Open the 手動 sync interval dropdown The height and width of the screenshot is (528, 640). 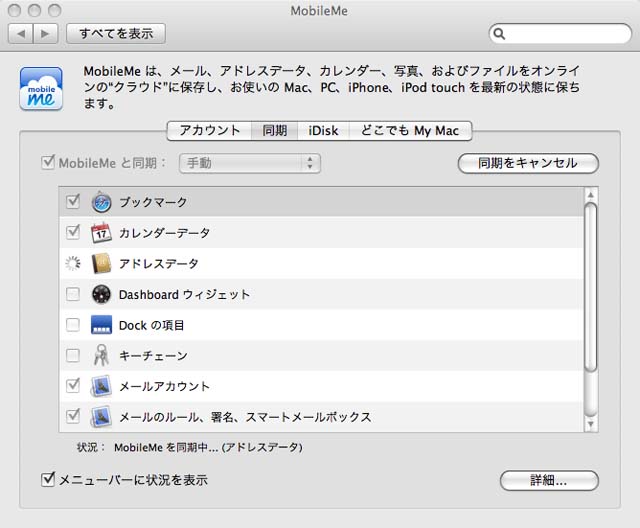point(249,163)
